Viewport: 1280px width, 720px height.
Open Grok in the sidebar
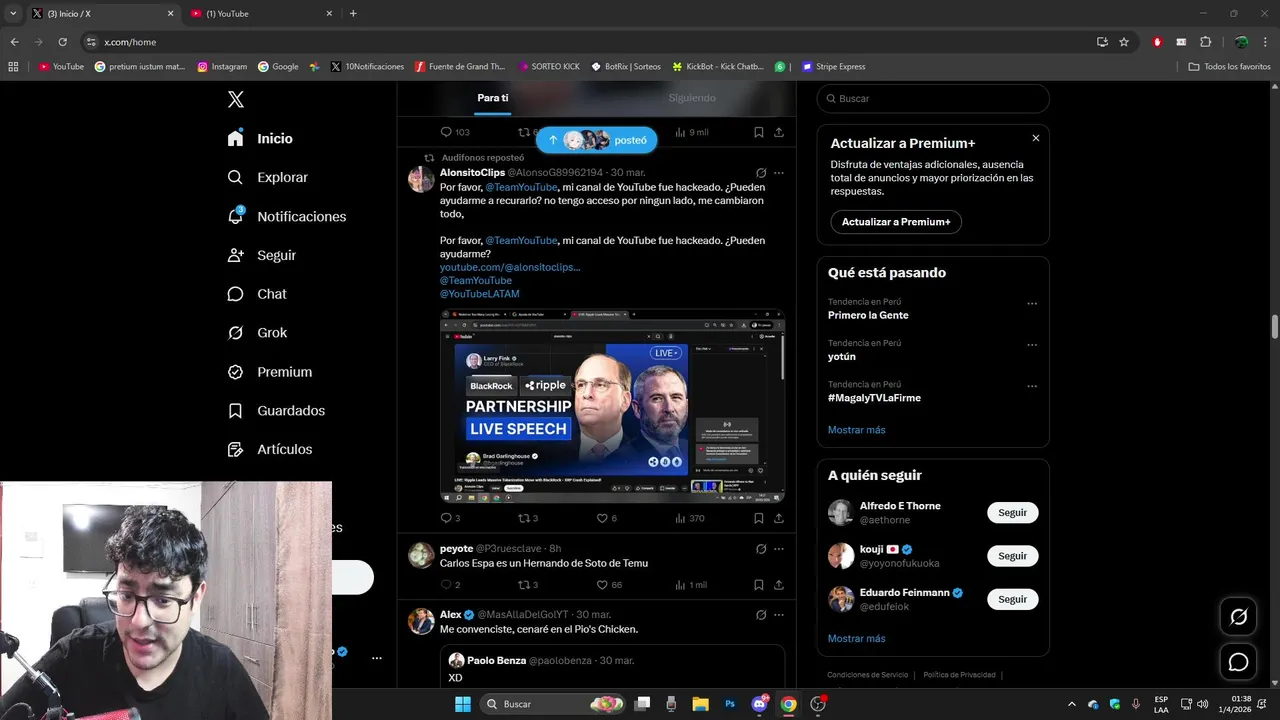coord(257,333)
